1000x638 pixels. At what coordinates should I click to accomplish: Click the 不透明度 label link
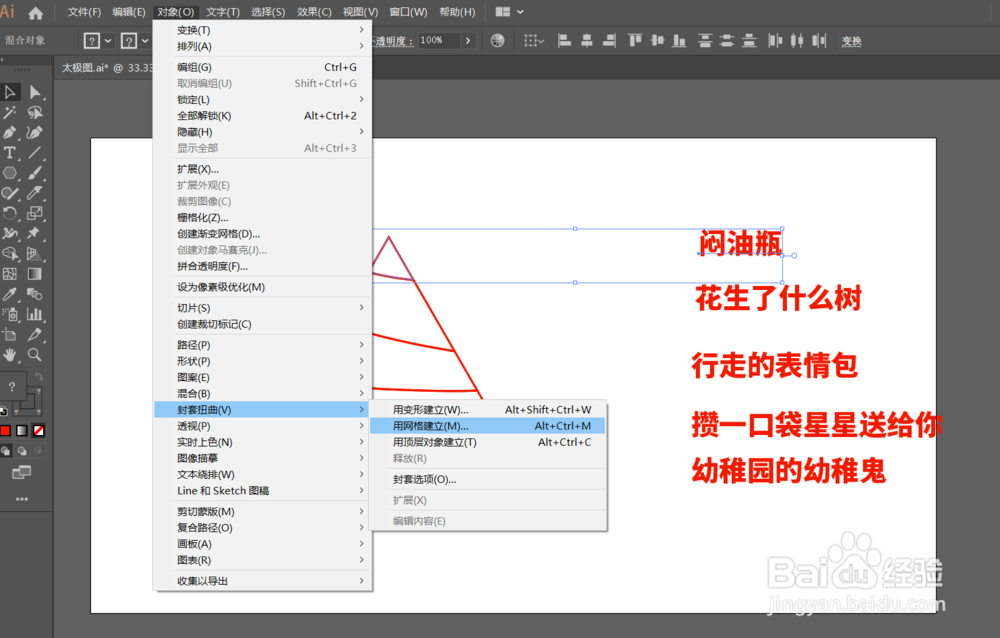[x=392, y=41]
